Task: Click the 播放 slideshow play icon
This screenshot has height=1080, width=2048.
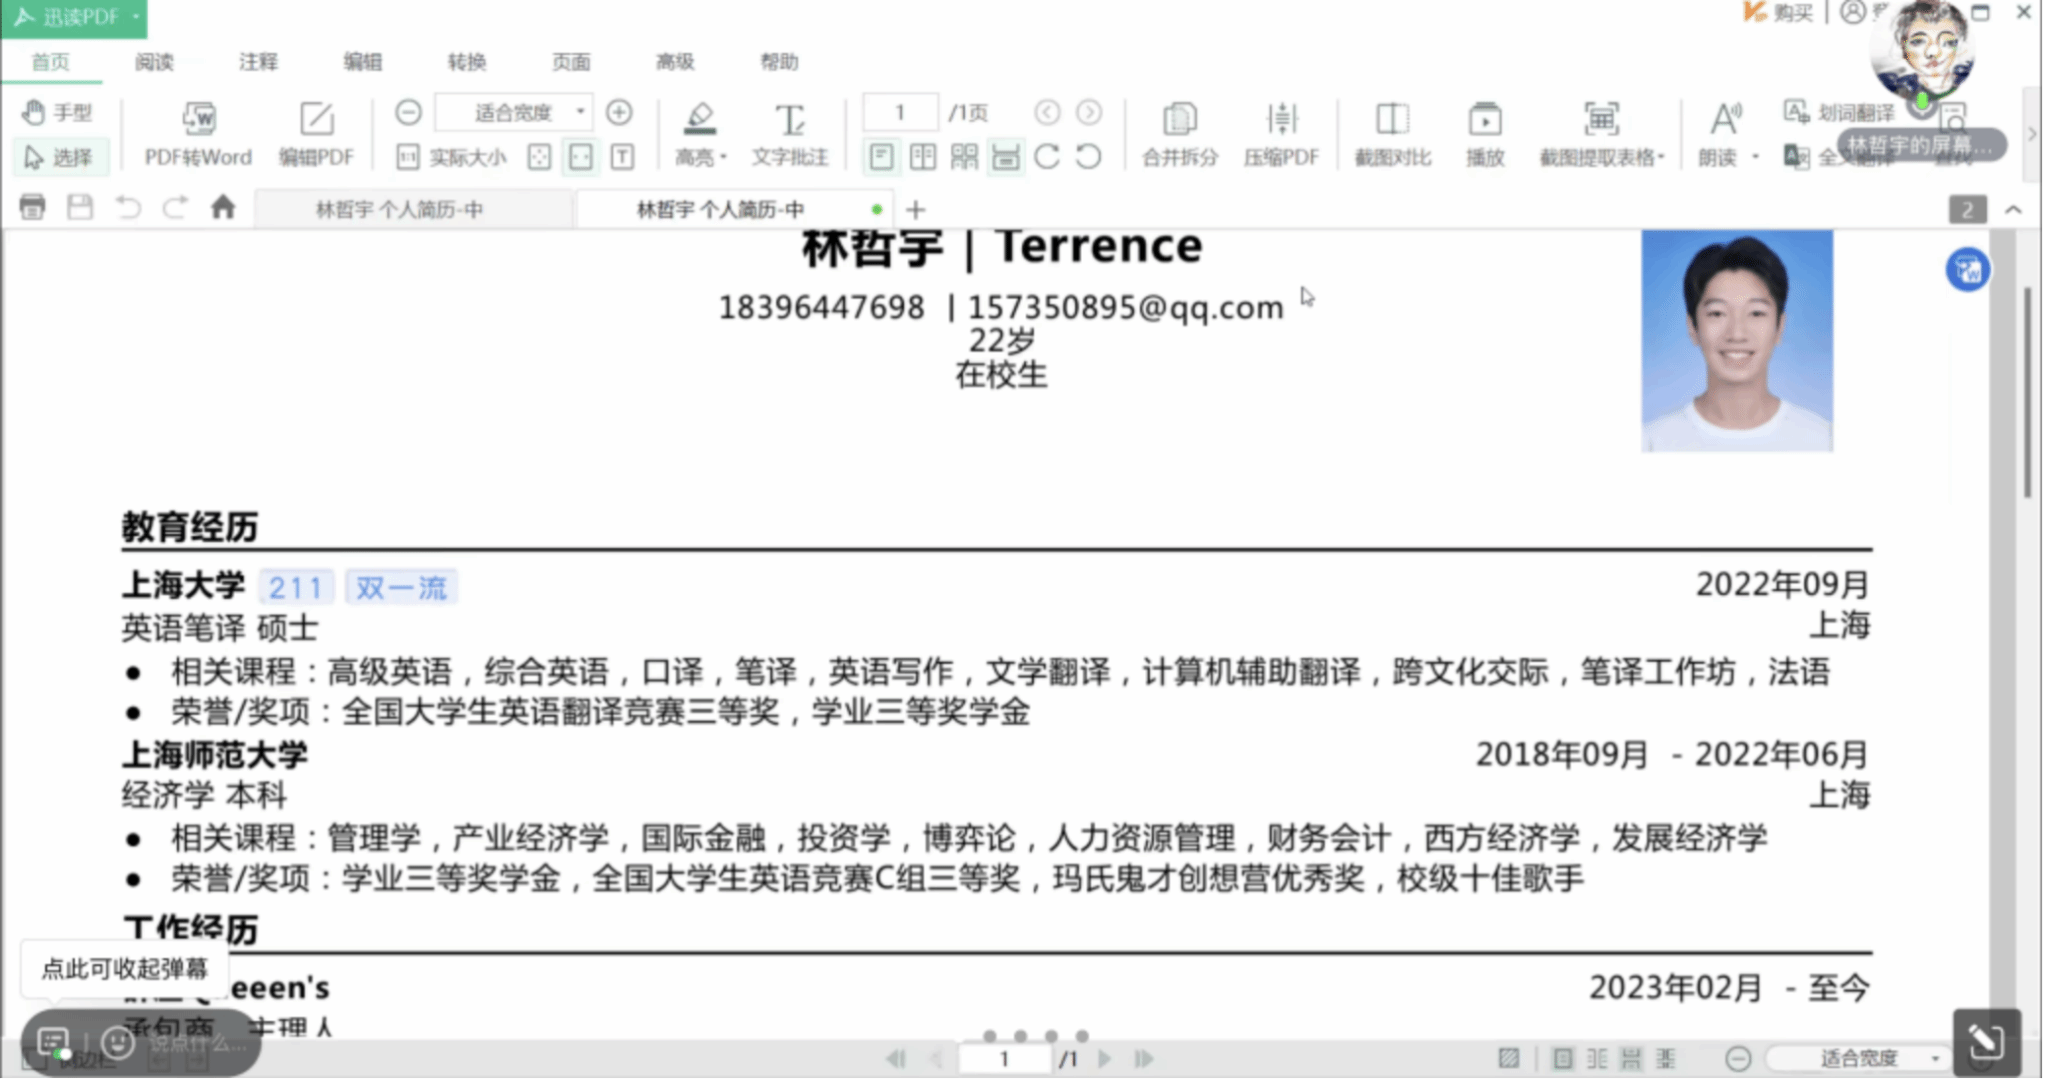Action: [x=1485, y=120]
